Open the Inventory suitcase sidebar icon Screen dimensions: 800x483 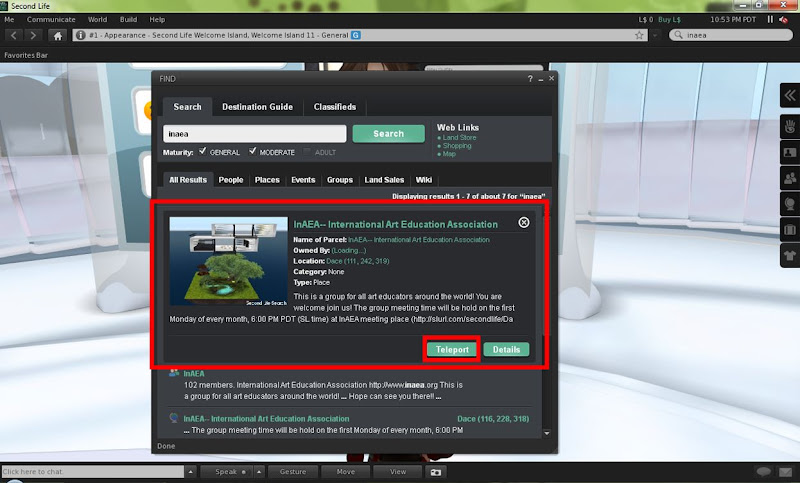click(x=790, y=230)
